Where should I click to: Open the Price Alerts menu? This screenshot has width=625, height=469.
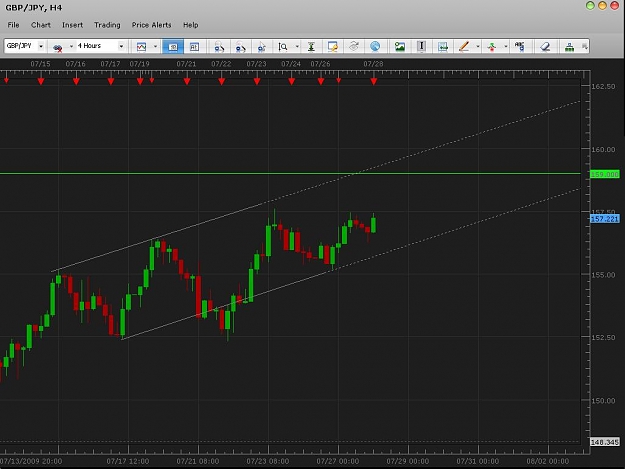(x=151, y=25)
